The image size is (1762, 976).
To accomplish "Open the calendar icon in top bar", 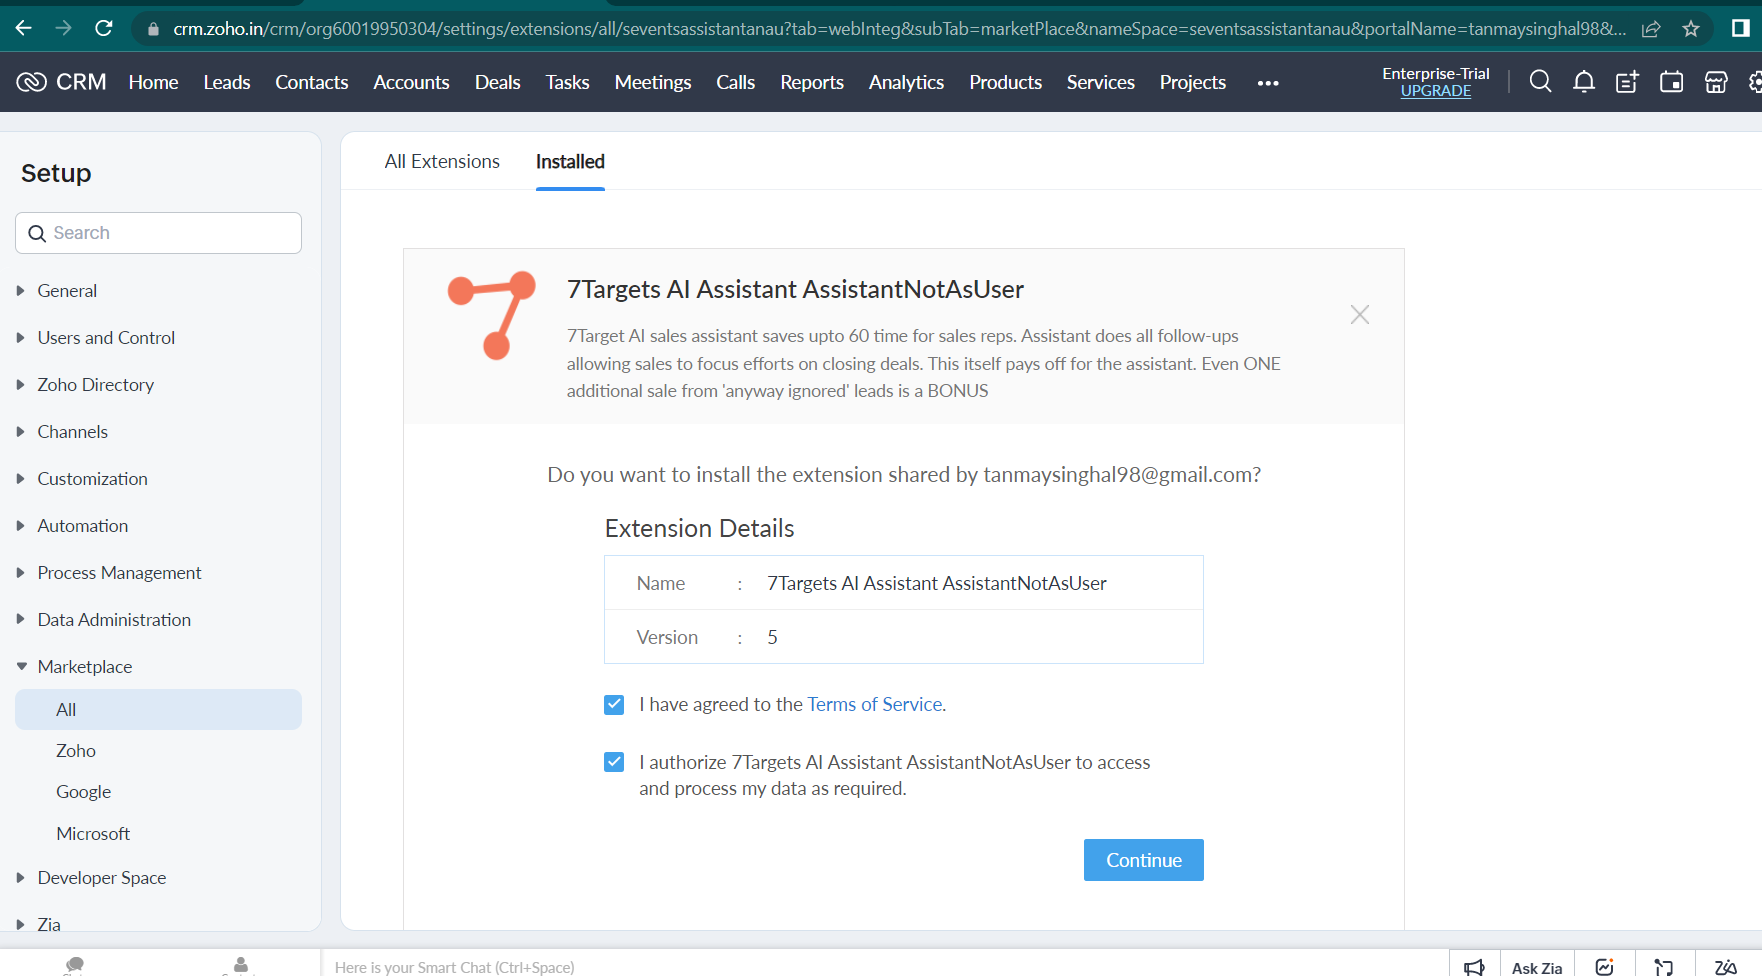I will [x=1671, y=82].
